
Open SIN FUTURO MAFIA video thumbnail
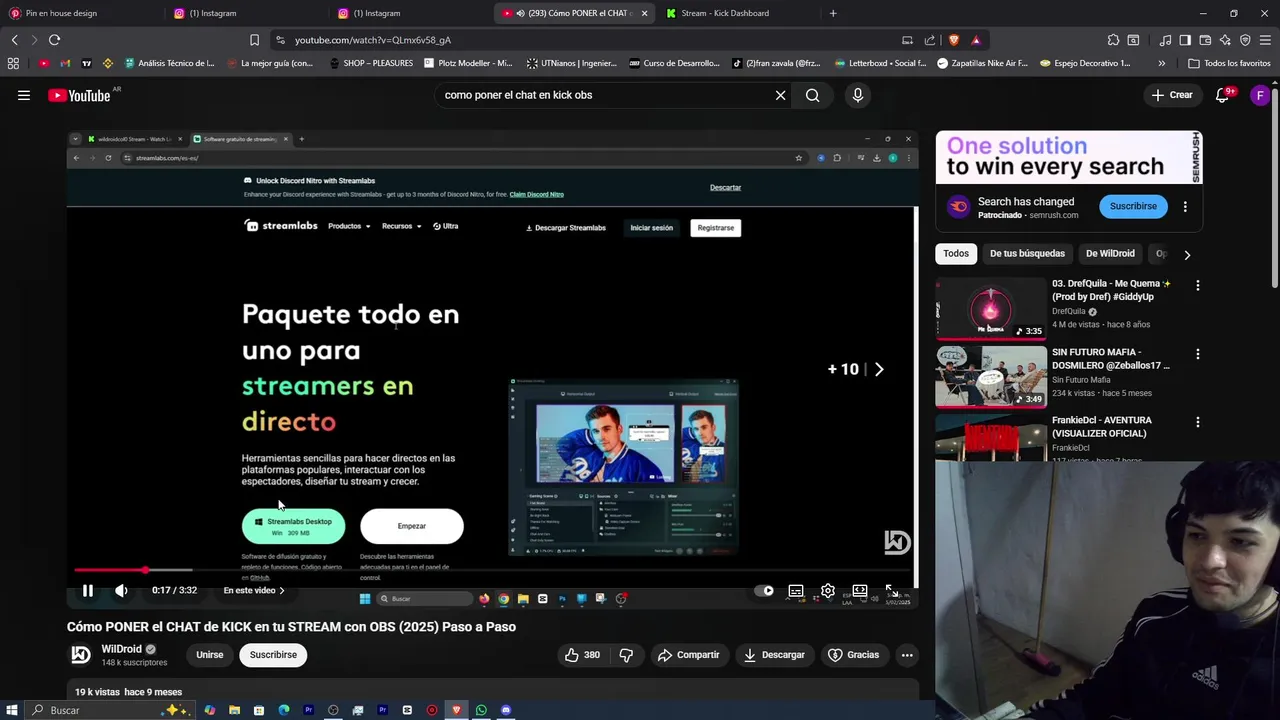(991, 377)
